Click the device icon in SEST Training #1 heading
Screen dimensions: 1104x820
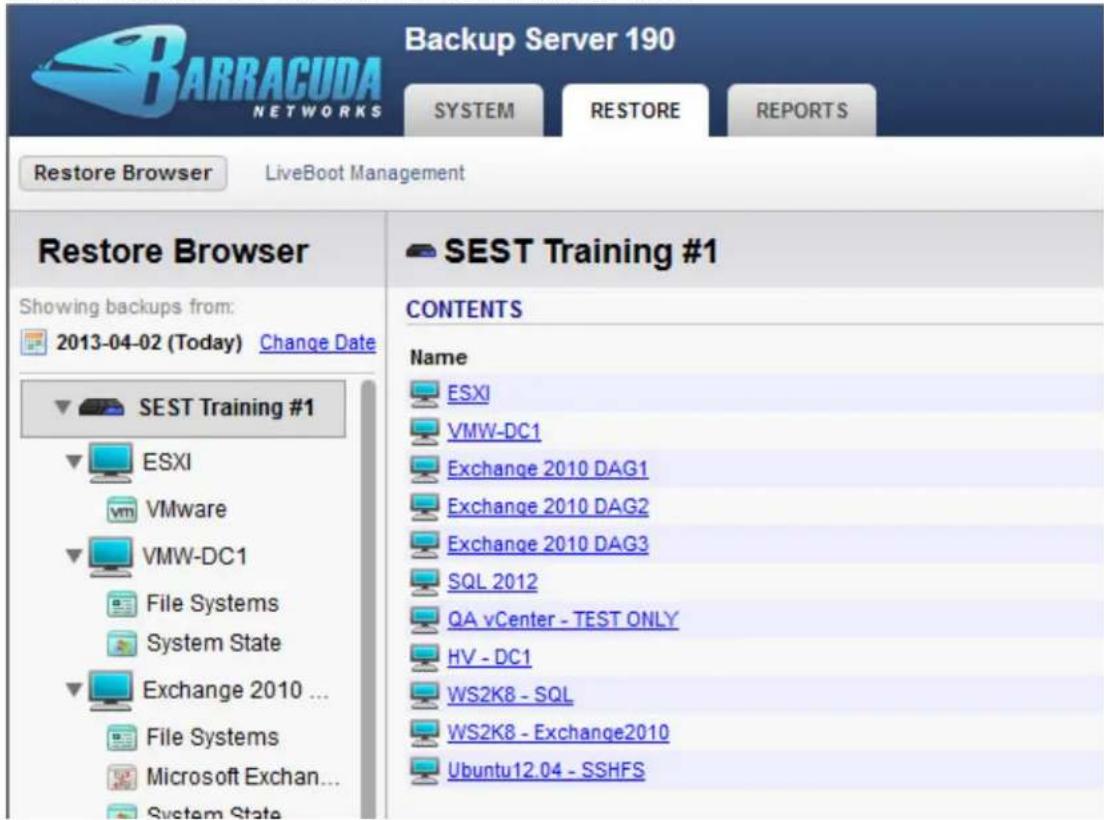[421, 251]
